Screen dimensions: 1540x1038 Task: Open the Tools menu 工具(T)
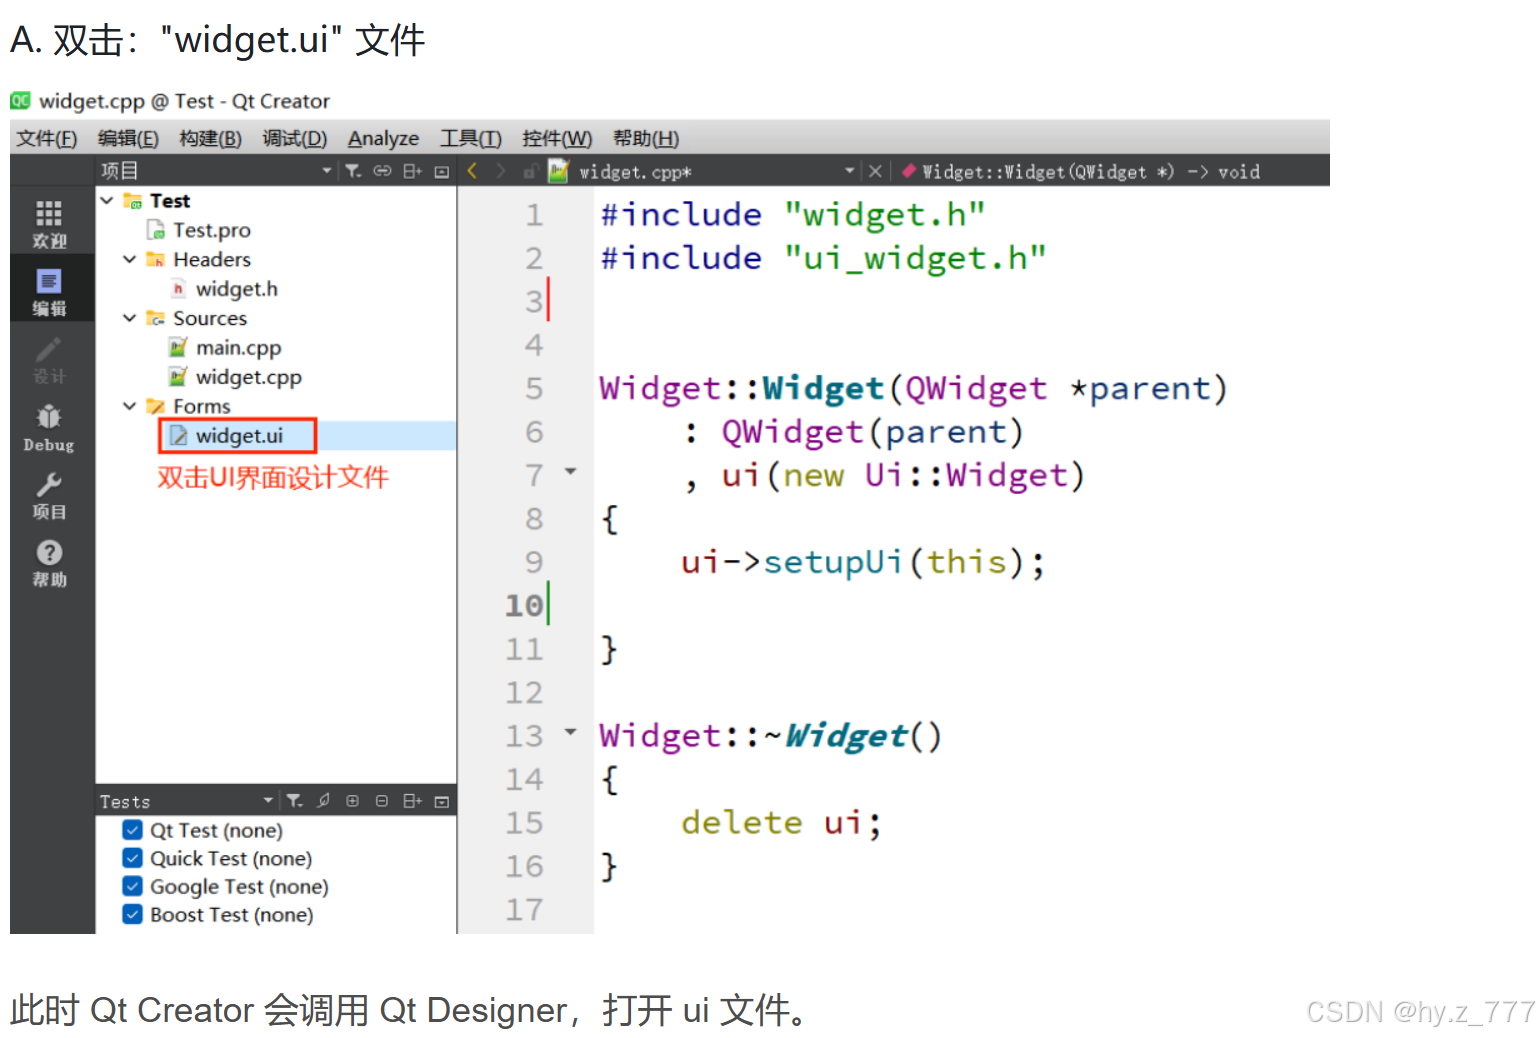[x=471, y=138]
